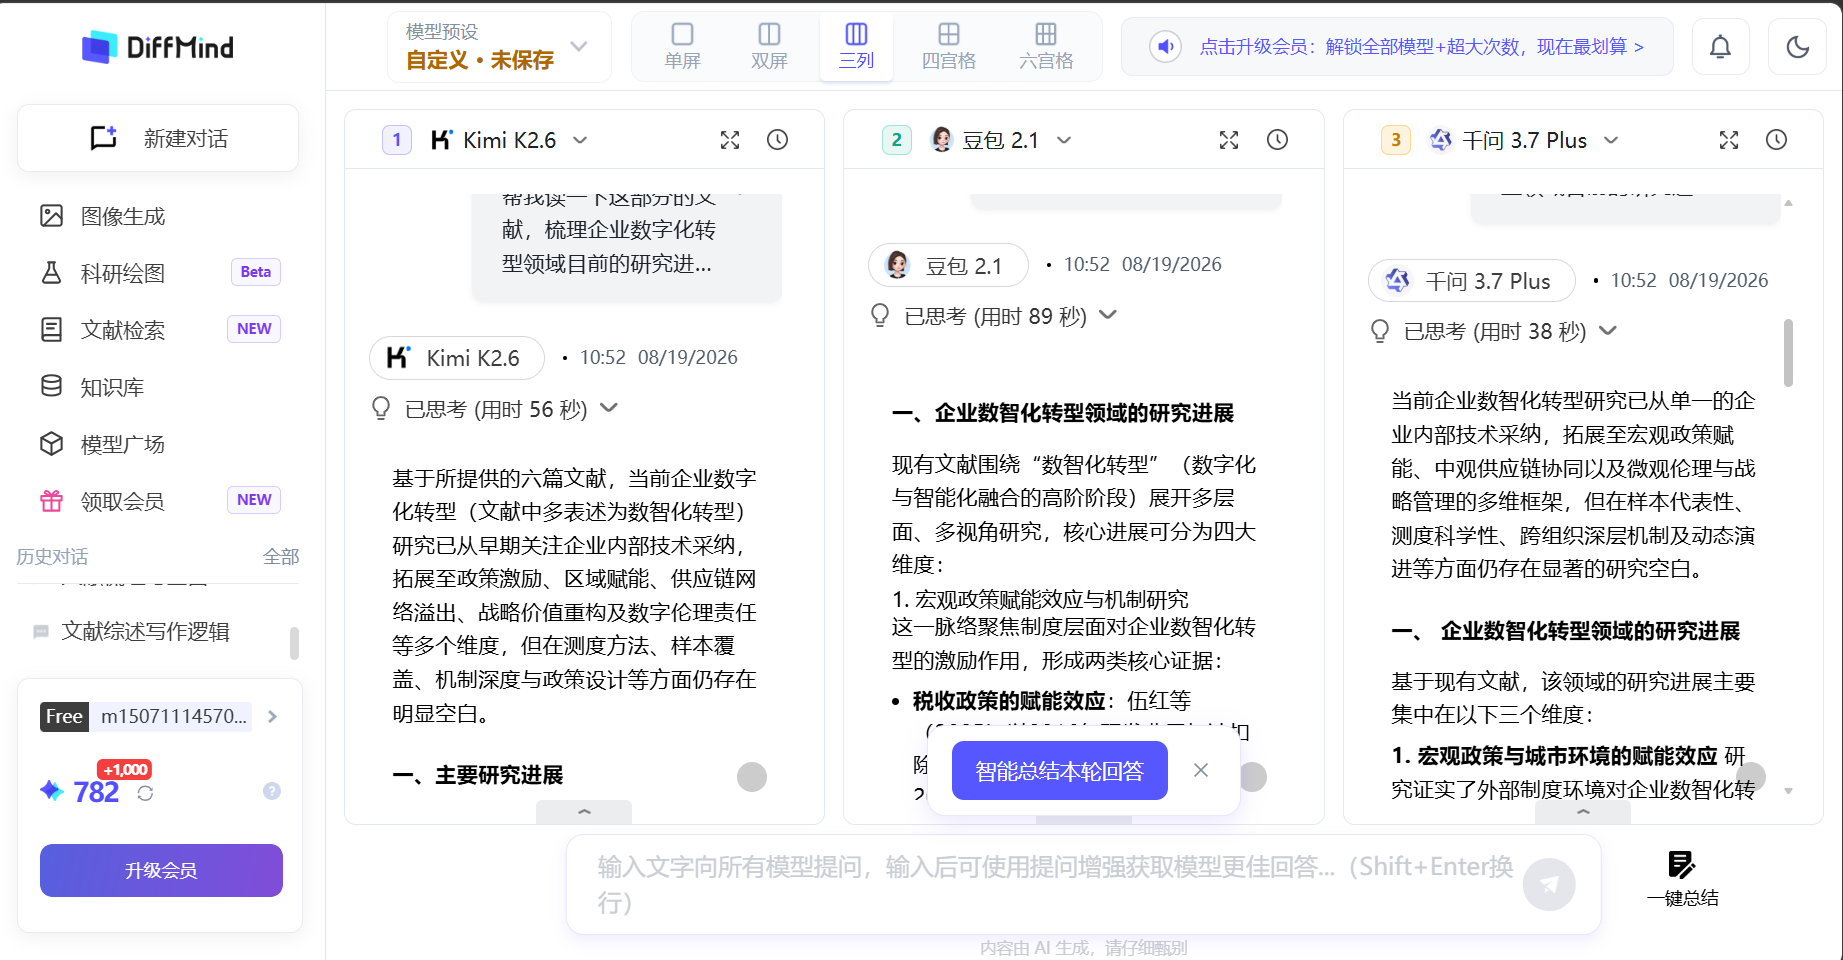Click the 图像生成 picture icon

52,216
